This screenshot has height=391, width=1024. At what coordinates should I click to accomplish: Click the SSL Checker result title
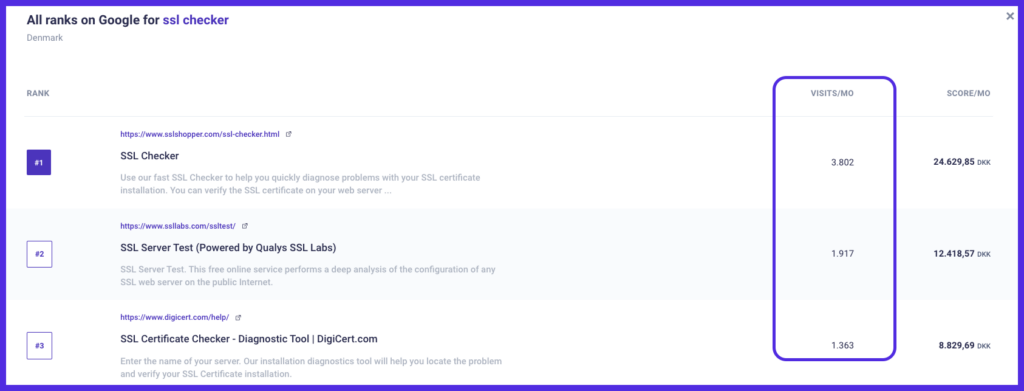tap(150, 156)
